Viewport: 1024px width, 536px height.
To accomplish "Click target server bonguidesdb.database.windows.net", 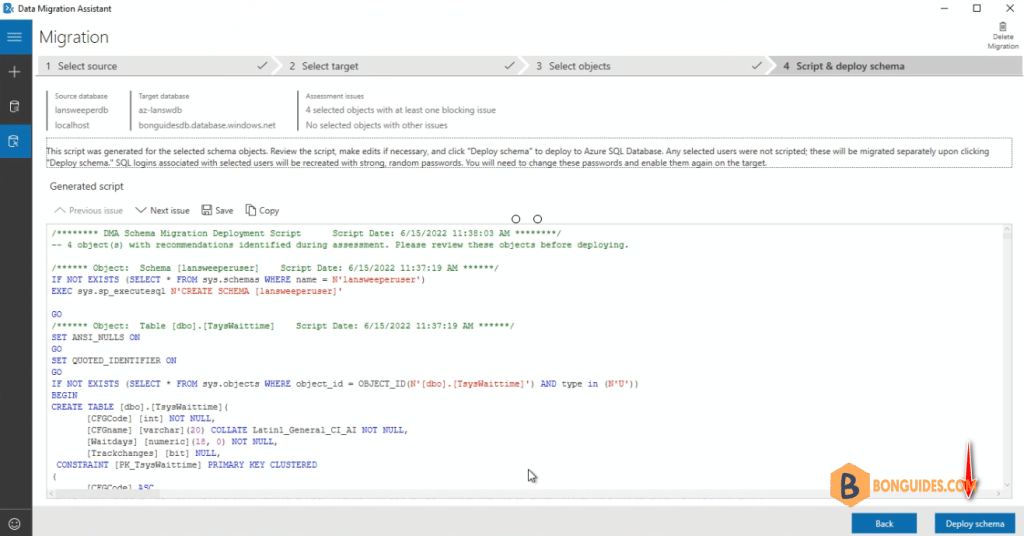I will click(x=206, y=125).
